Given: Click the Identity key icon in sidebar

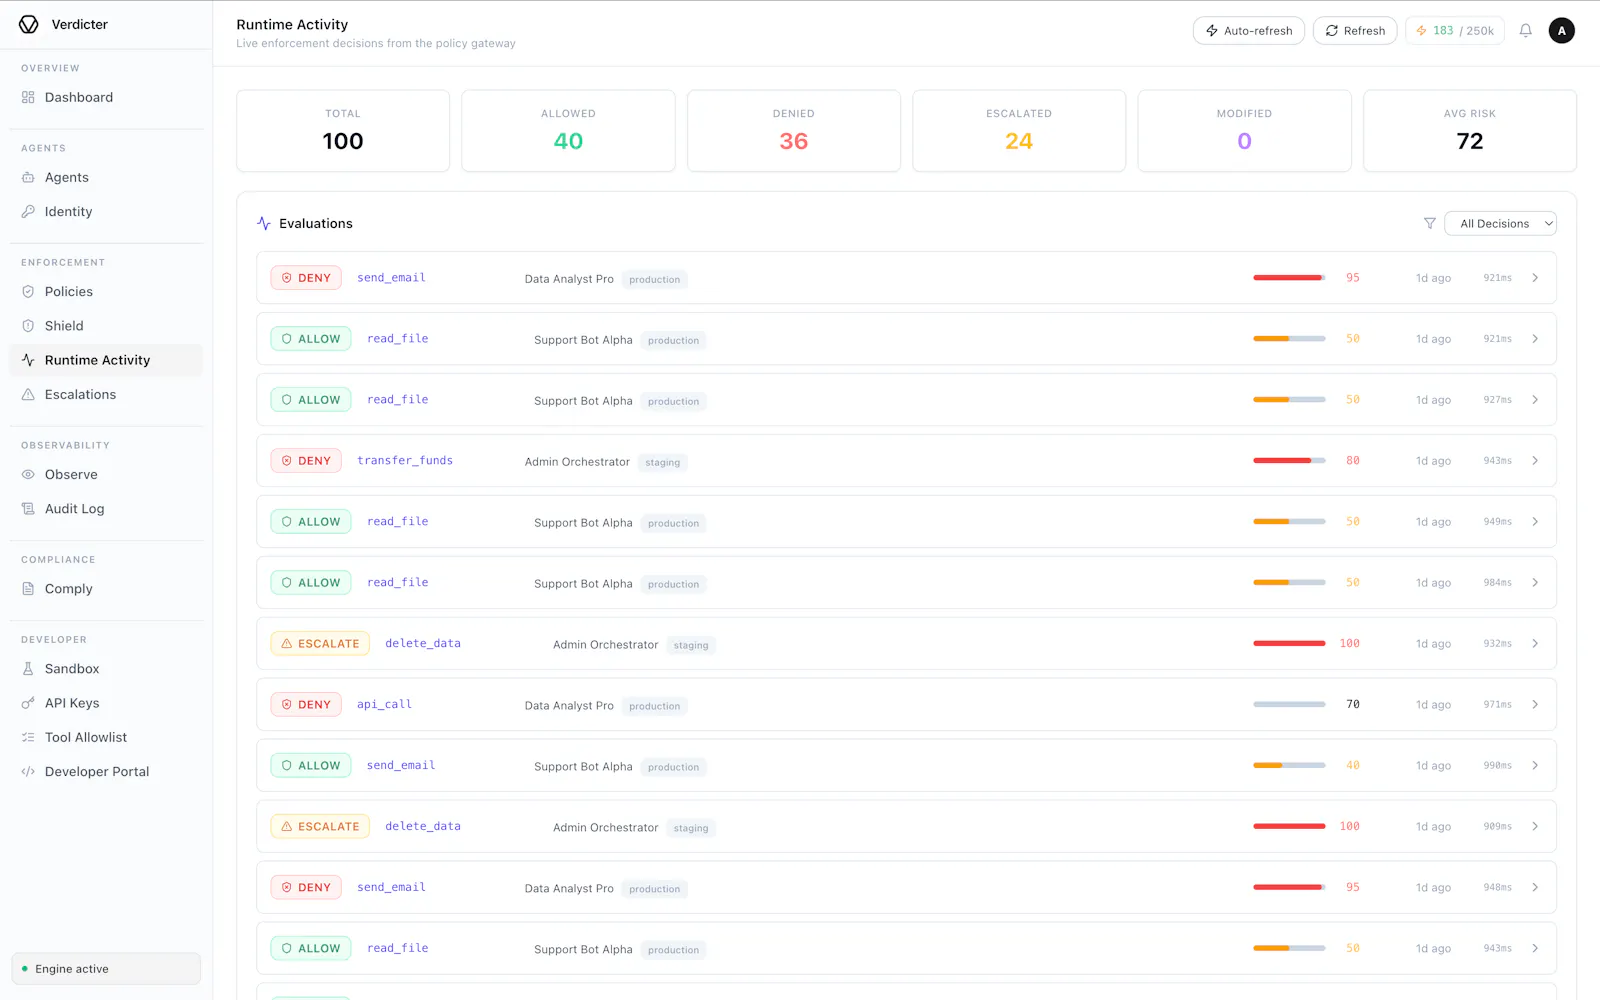Looking at the screenshot, I should click(28, 212).
